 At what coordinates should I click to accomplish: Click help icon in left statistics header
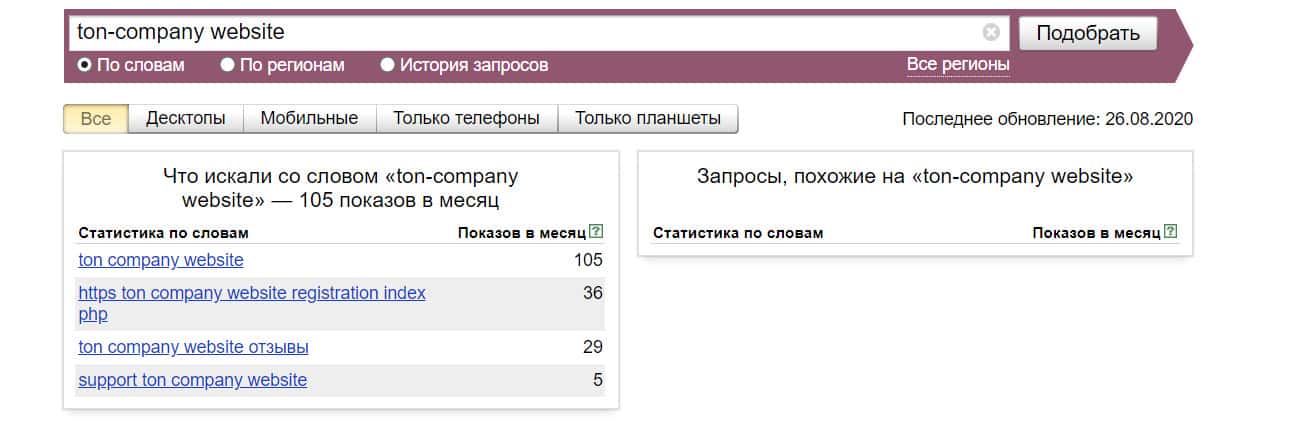coord(597,232)
